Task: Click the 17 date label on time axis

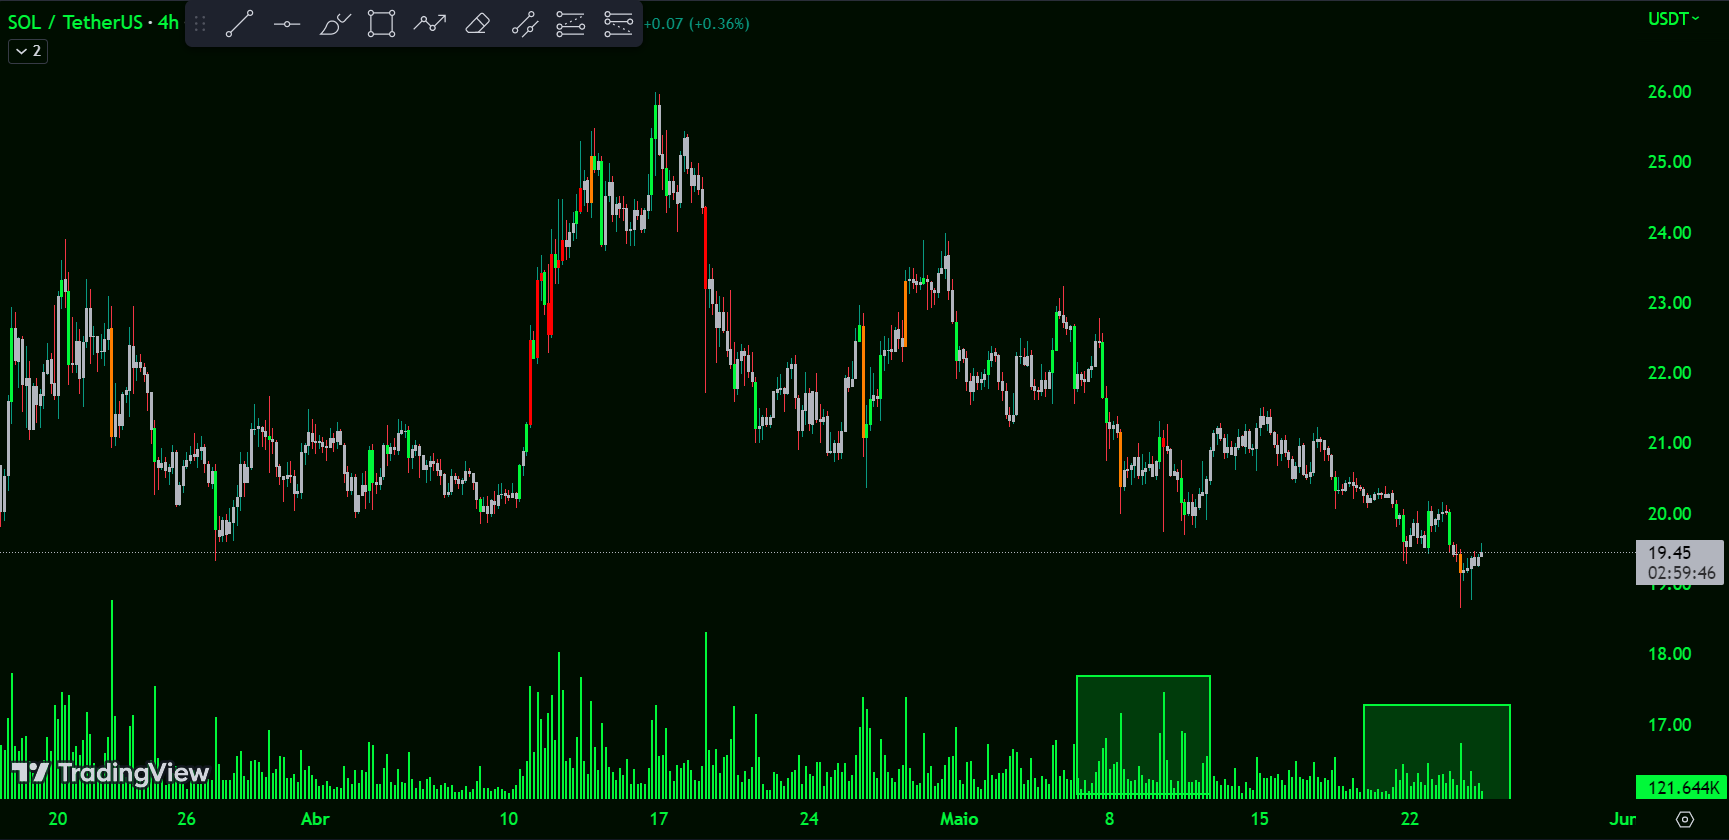Action: (659, 819)
